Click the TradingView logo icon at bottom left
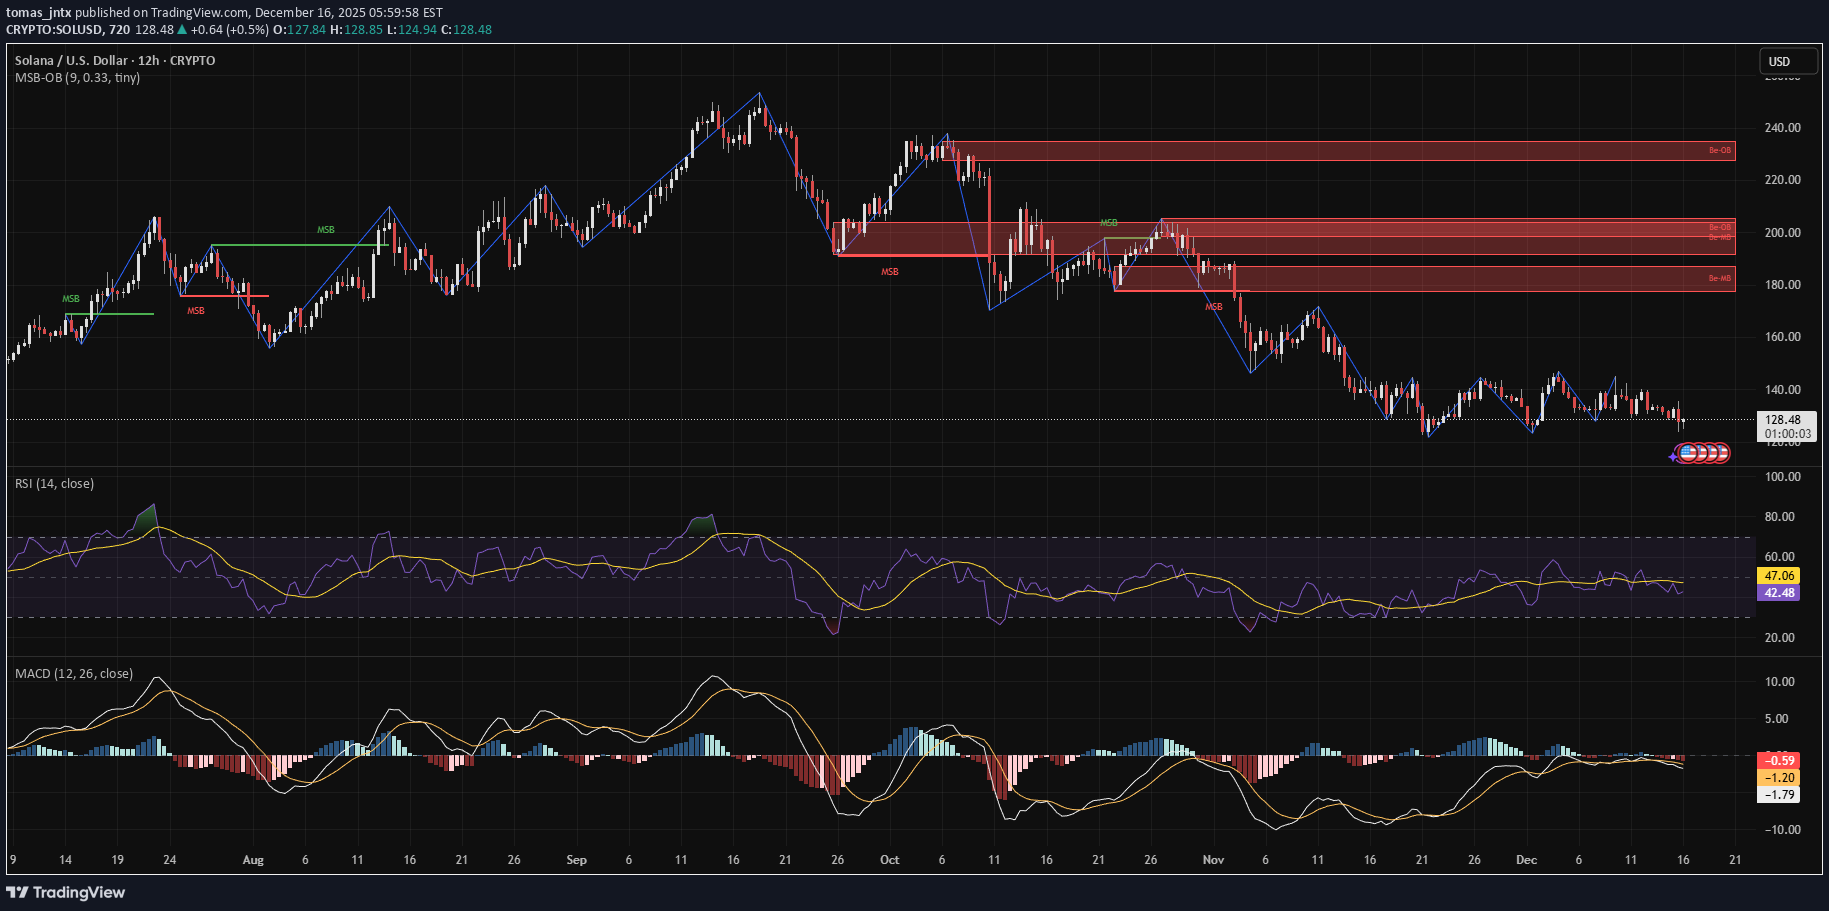 [x=18, y=893]
